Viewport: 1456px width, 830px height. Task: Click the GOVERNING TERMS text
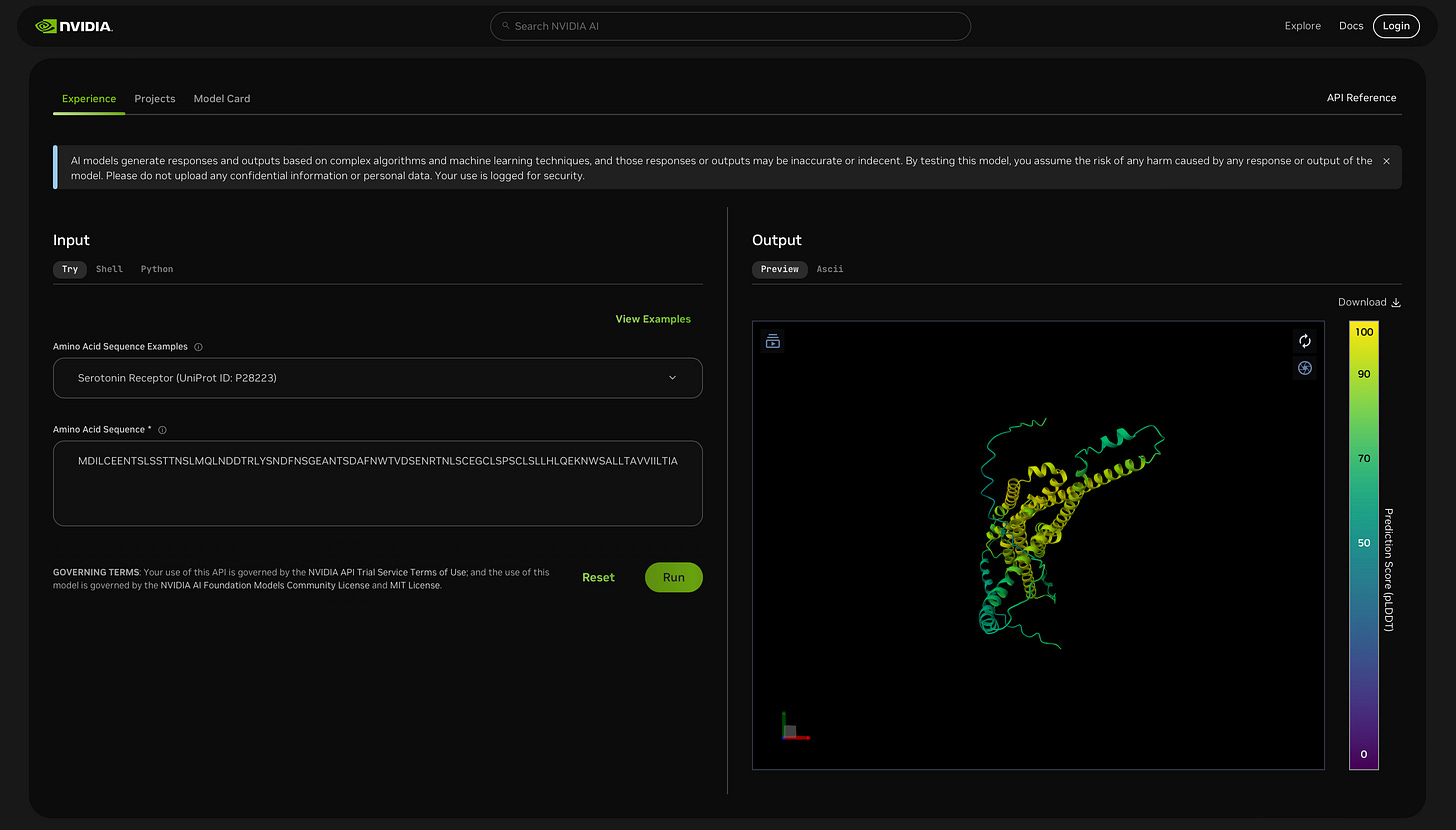(96, 572)
